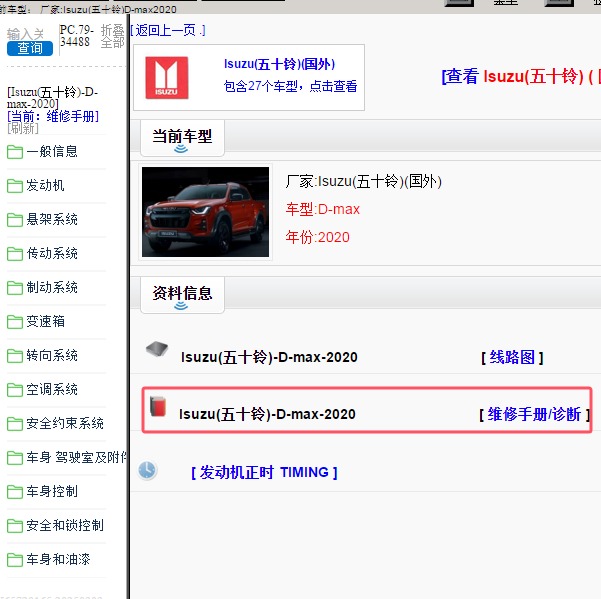Expand the 发动机 tree item
The height and width of the screenshot is (599, 601).
tap(45, 185)
